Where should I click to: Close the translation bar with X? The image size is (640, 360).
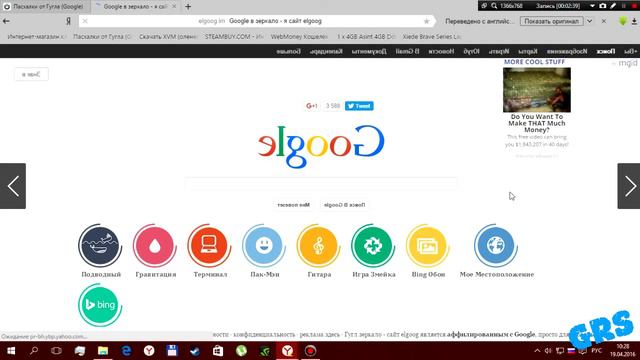(604, 21)
